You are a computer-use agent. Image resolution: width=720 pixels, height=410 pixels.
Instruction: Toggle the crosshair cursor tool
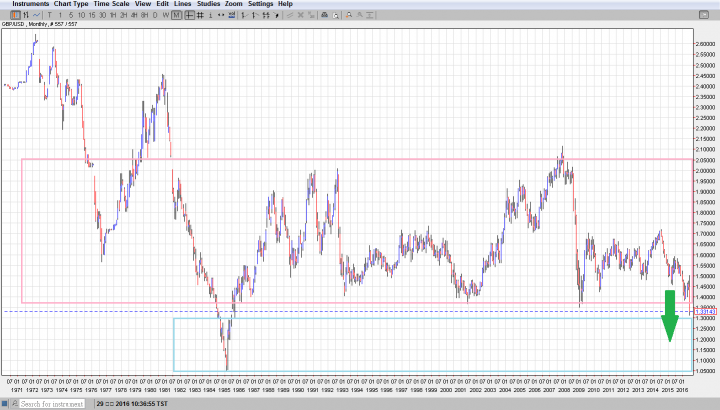[x=188, y=15]
